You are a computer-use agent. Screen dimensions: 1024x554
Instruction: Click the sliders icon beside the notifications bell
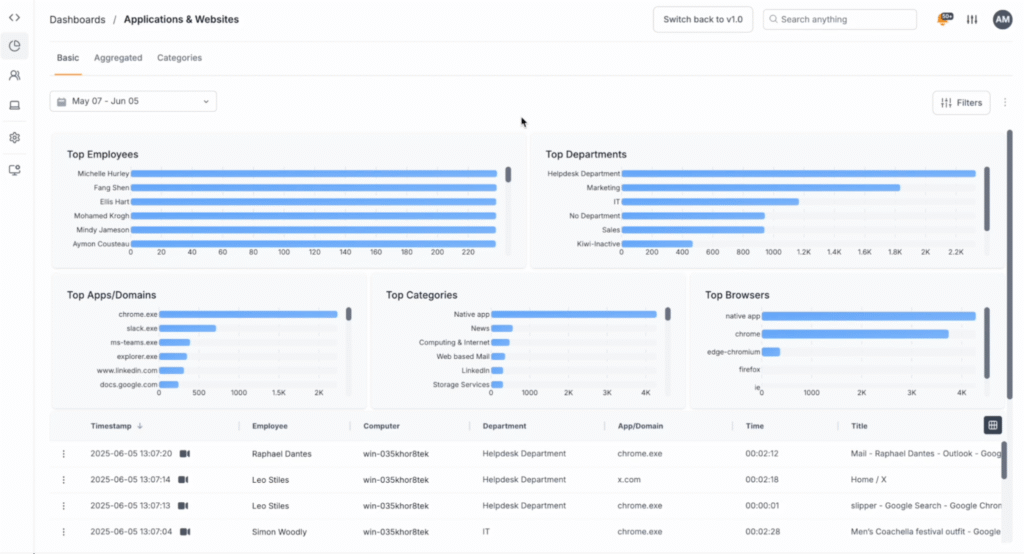point(971,20)
